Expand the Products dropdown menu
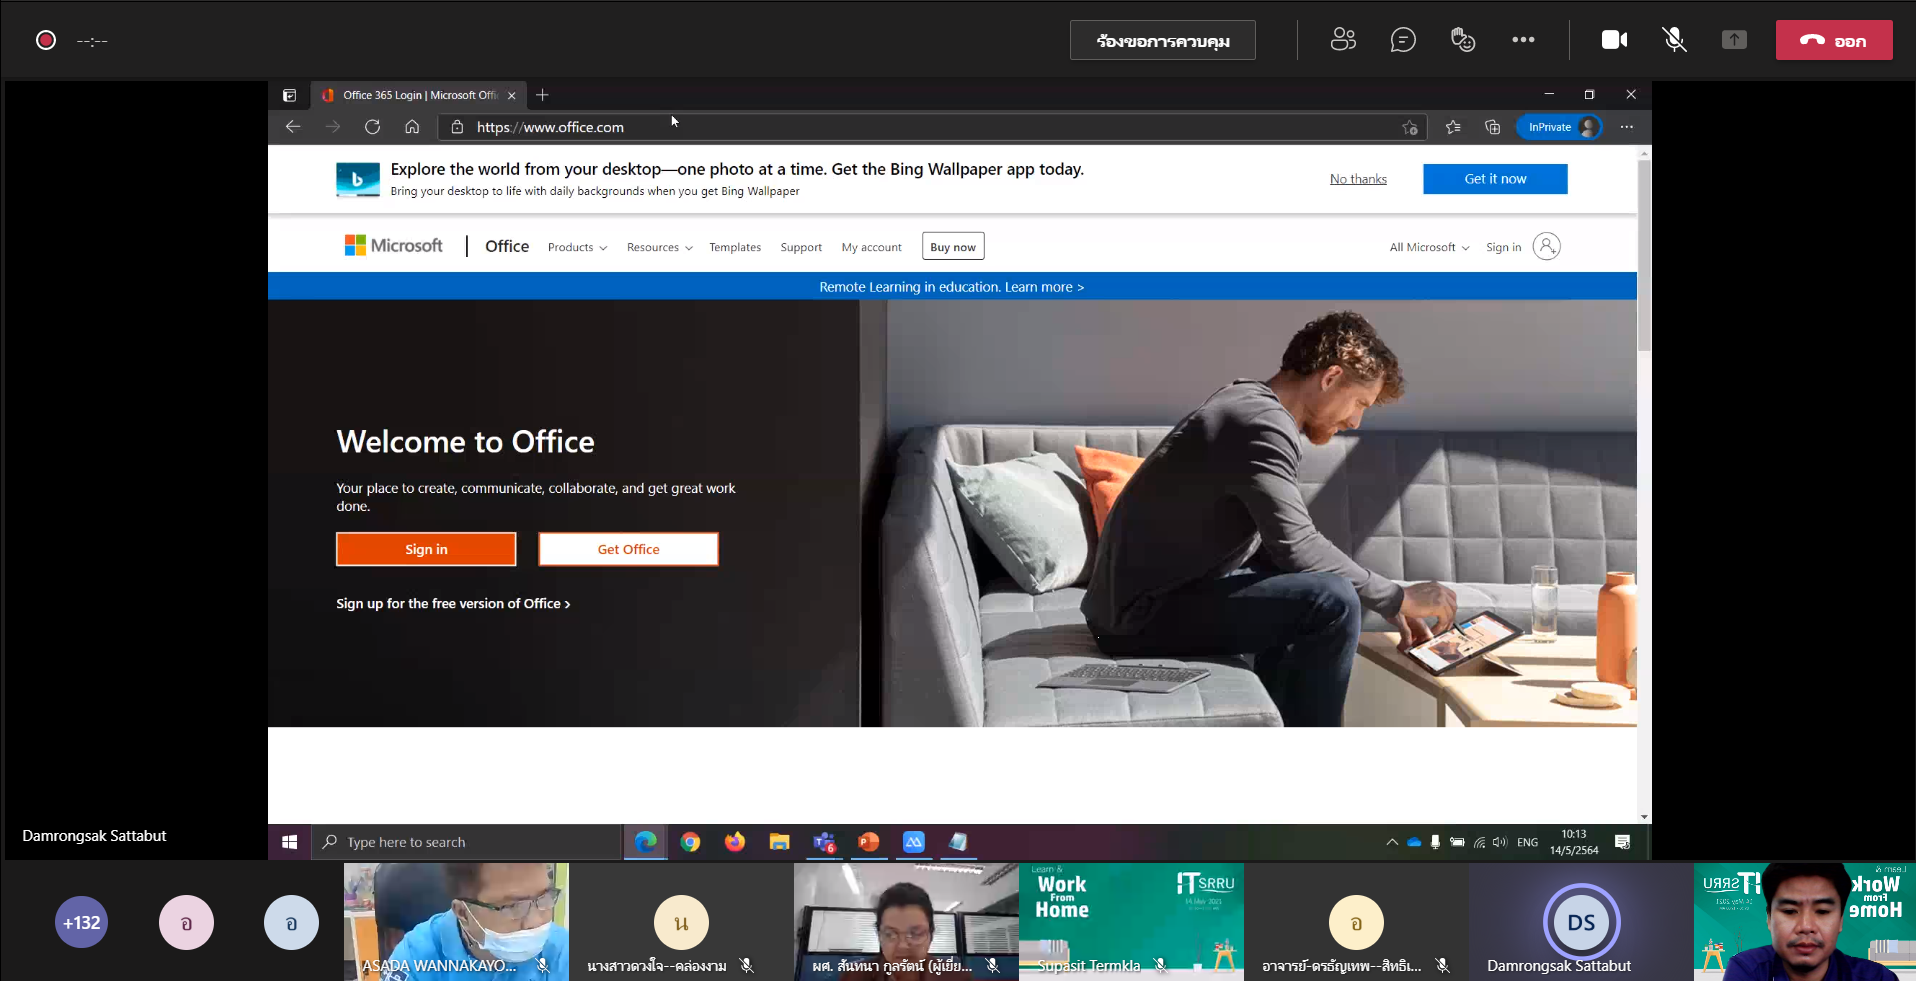Viewport: 1916px width, 981px height. pyautogui.click(x=577, y=247)
